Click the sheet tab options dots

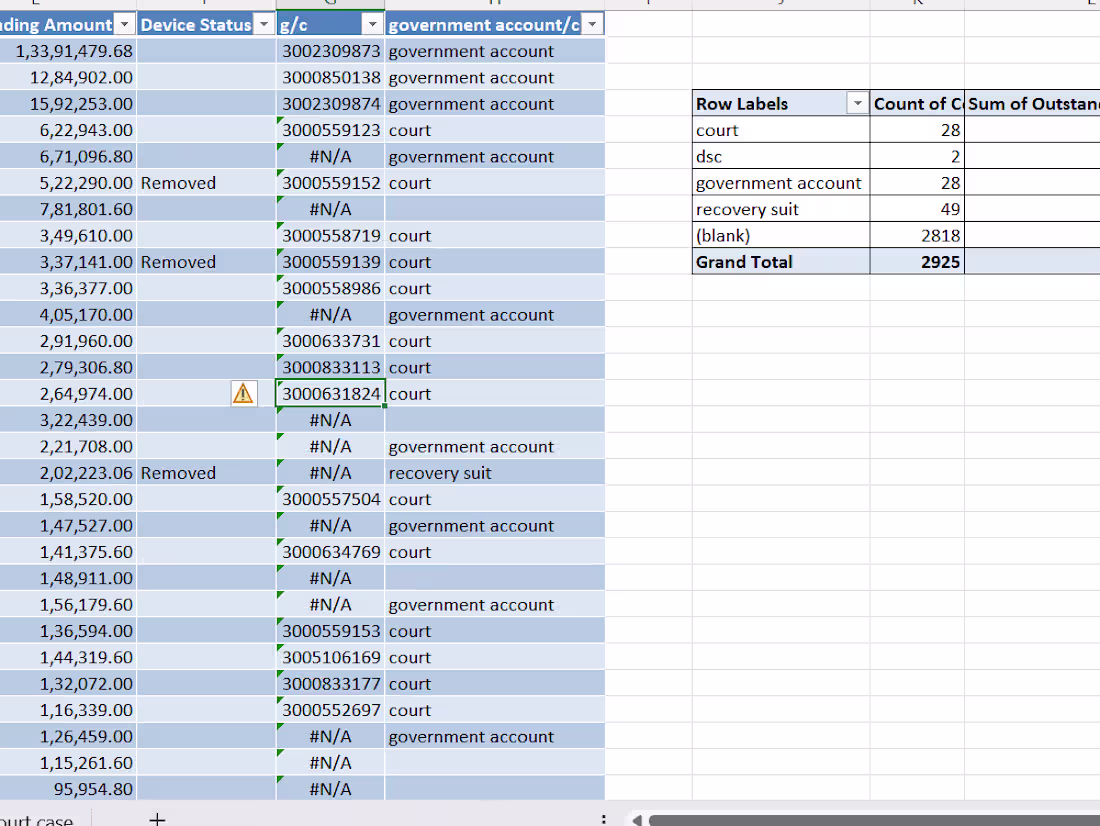(603, 819)
